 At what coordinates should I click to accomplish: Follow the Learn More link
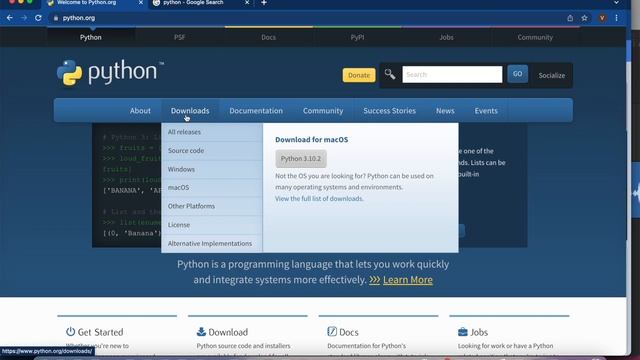407,280
